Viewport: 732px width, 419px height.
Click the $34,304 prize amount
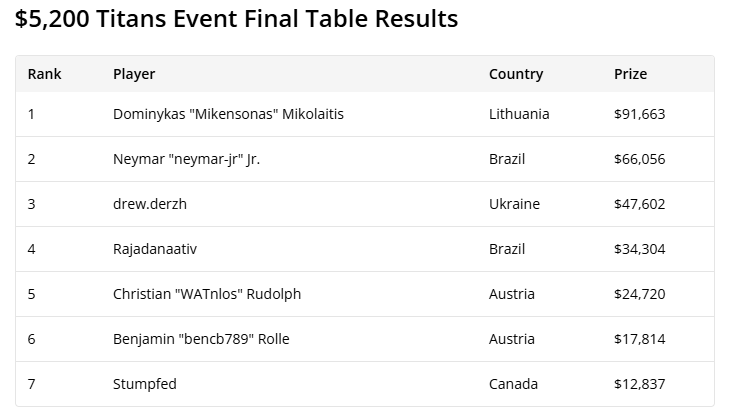(640, 249)
